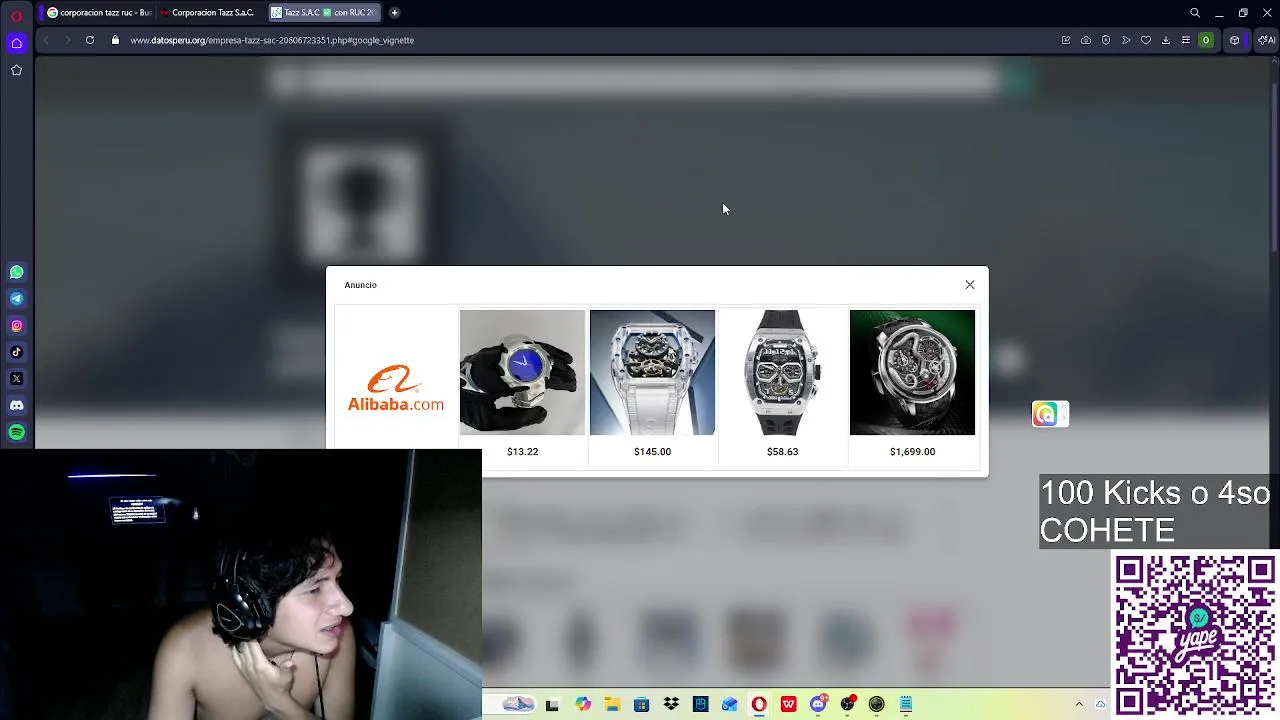Click the Alibaba.com logo in ad
Viewport: 1280px width, 720px height.
pyautogui.click(x=396, y=388)
